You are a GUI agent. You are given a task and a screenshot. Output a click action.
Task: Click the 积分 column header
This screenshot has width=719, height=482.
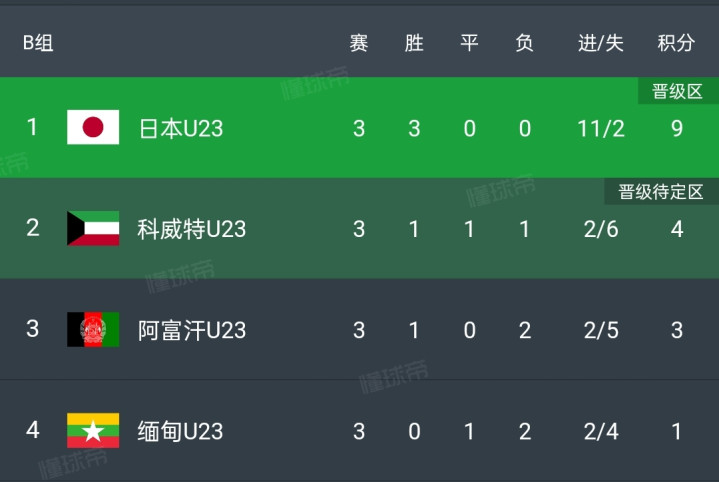(676, 43)
